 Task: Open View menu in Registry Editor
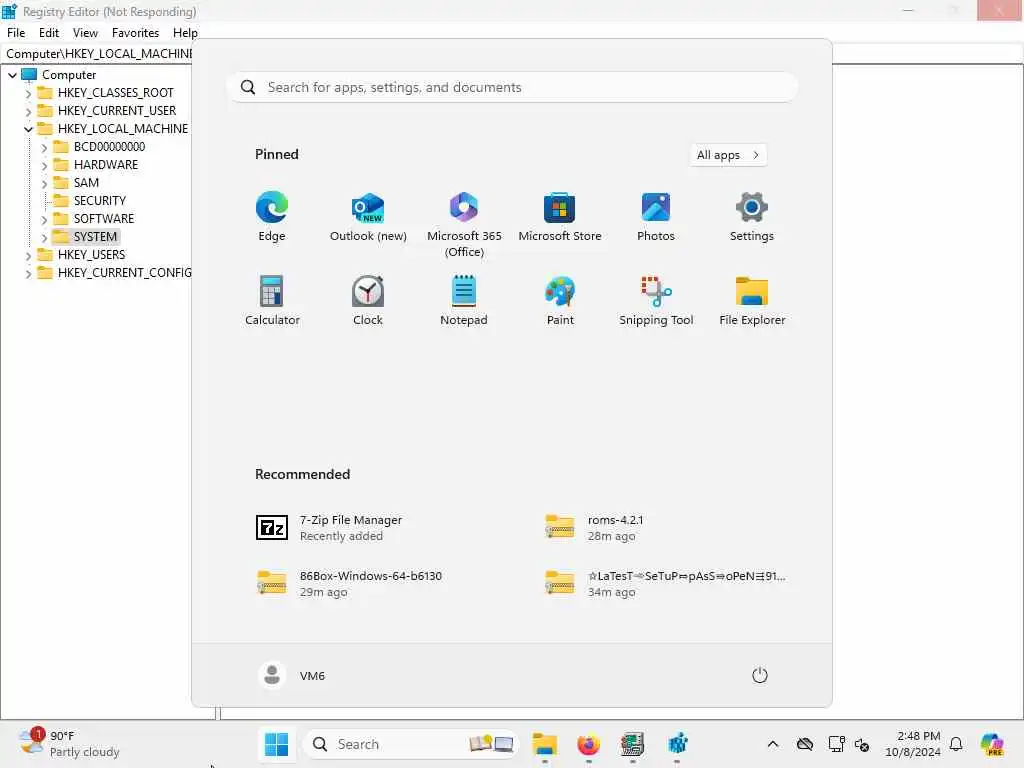tap(85, 33)
